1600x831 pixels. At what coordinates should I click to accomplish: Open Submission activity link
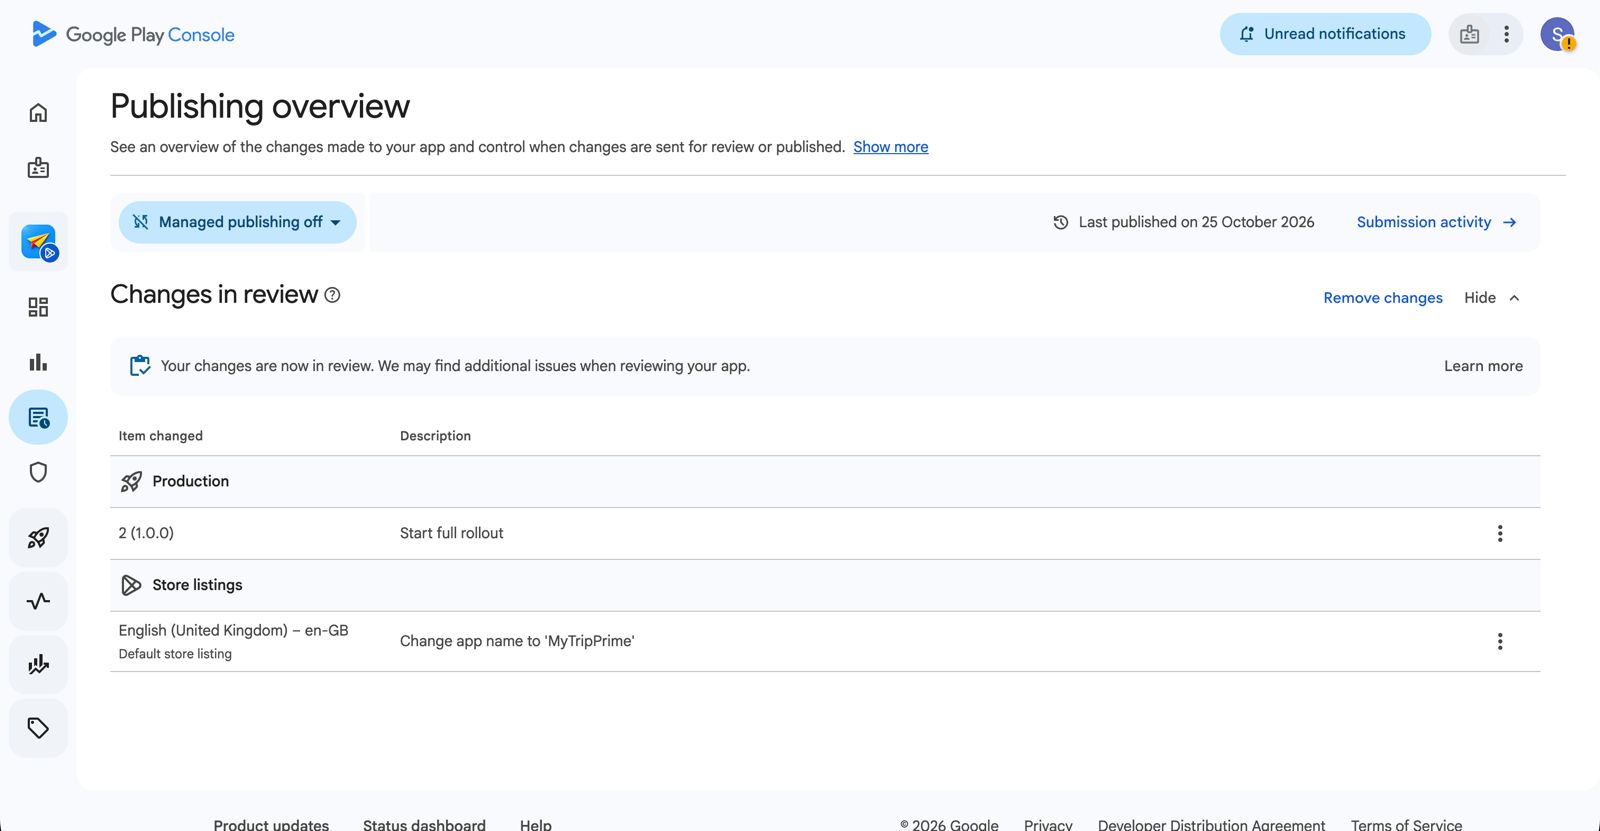click(1436, 222)
